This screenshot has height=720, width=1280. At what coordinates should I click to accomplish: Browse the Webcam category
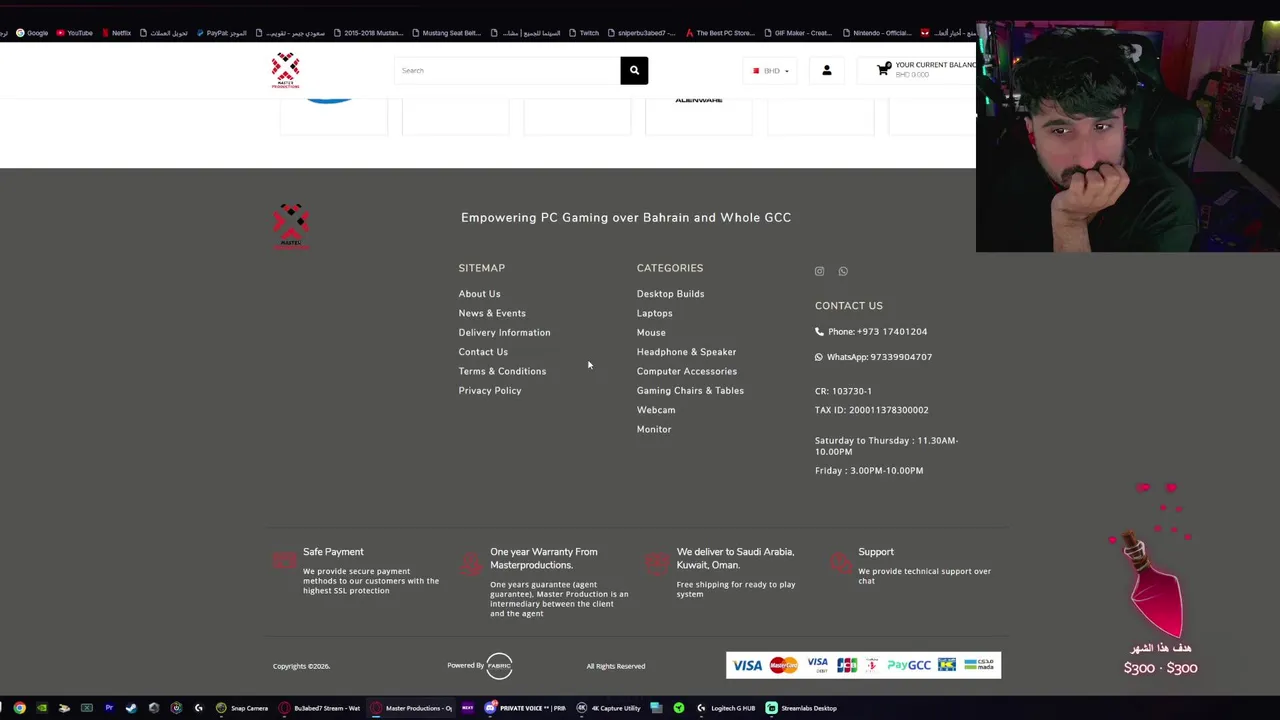pos(656,410)
